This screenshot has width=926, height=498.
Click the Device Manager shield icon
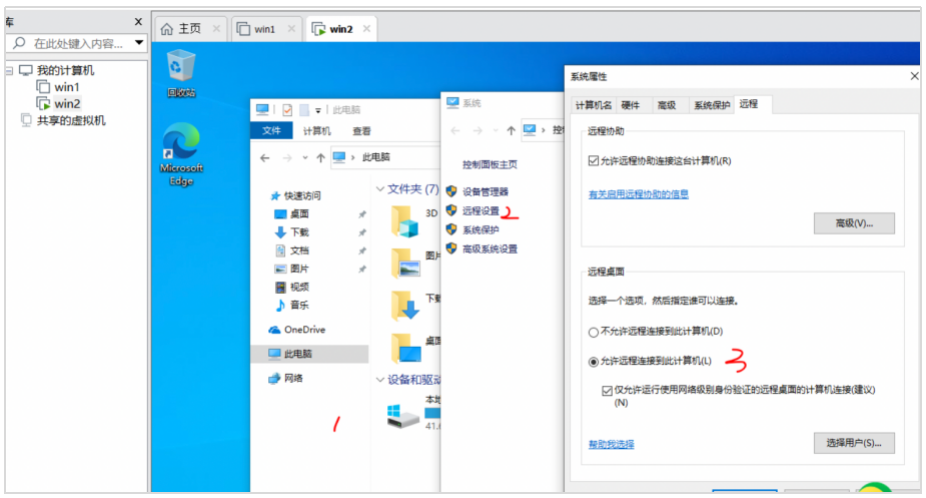452,191
